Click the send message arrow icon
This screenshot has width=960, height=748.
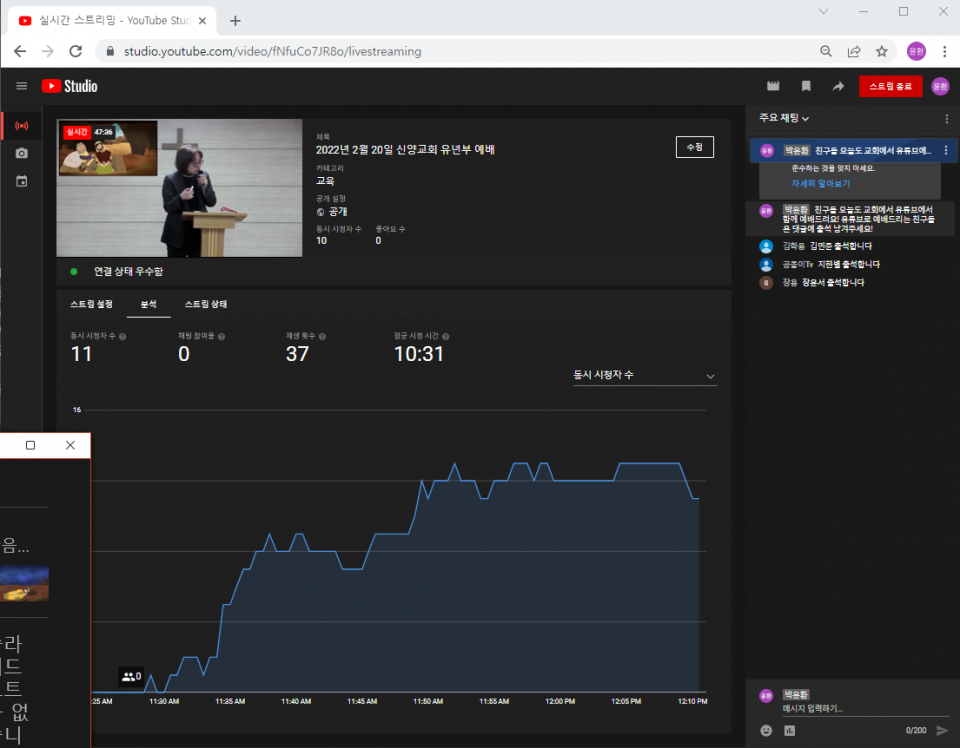tap(941, 730)
